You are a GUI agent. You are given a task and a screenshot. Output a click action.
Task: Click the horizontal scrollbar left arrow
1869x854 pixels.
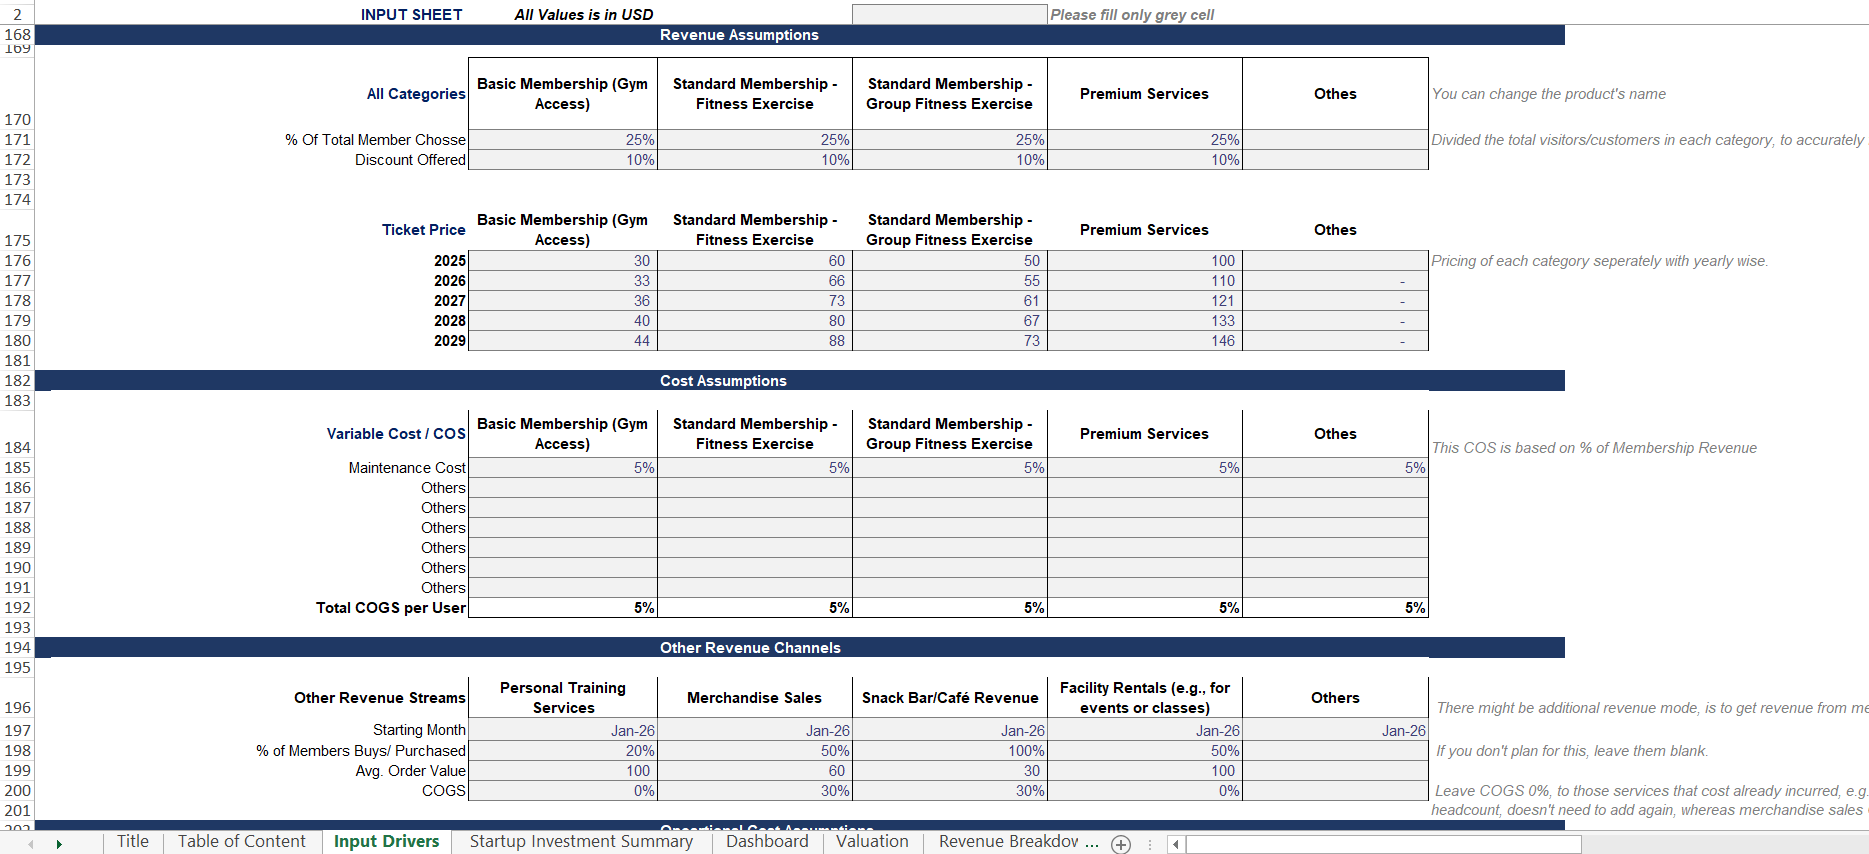pyautogui.click(x=1176, y=844)
